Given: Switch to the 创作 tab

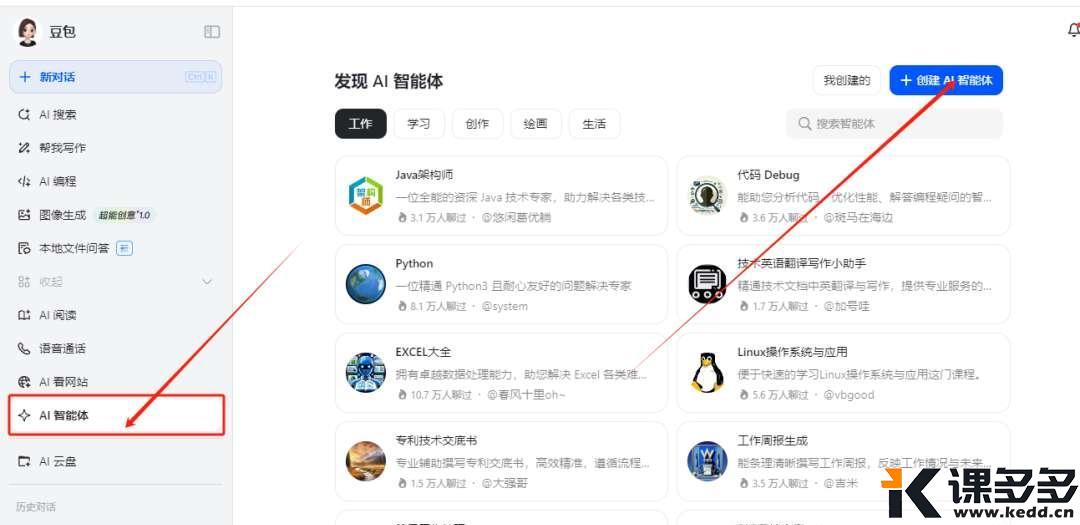Looking at the screenshot, I should coord(477,124).
